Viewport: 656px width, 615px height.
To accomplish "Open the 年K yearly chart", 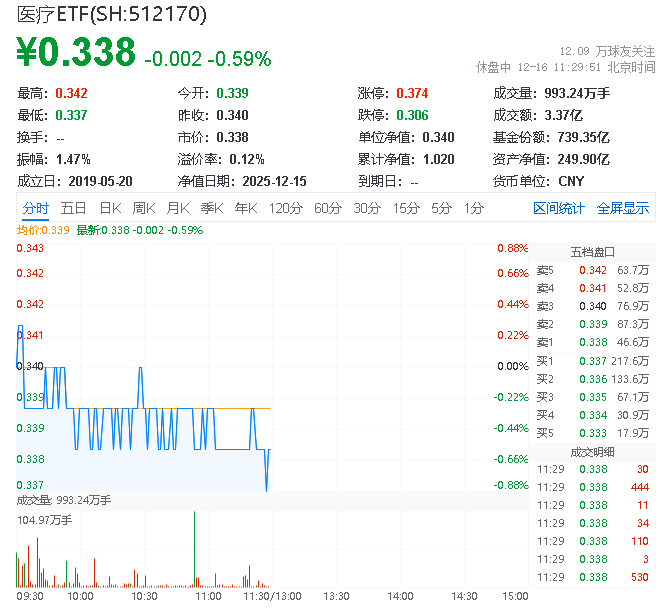I will (x=245, y=208).
